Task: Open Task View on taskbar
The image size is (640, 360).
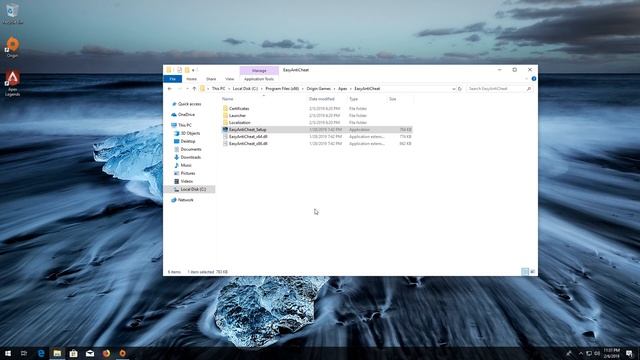Action: [x=24, y=353]
